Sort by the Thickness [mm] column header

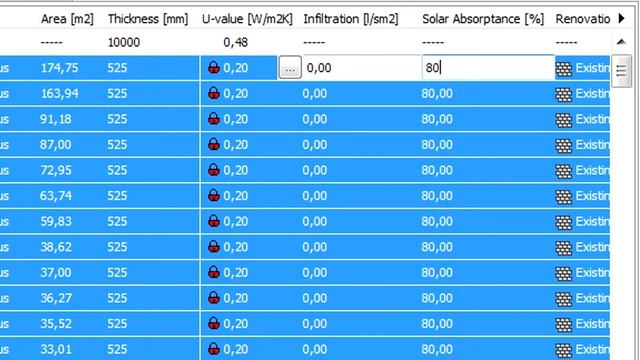148,19
